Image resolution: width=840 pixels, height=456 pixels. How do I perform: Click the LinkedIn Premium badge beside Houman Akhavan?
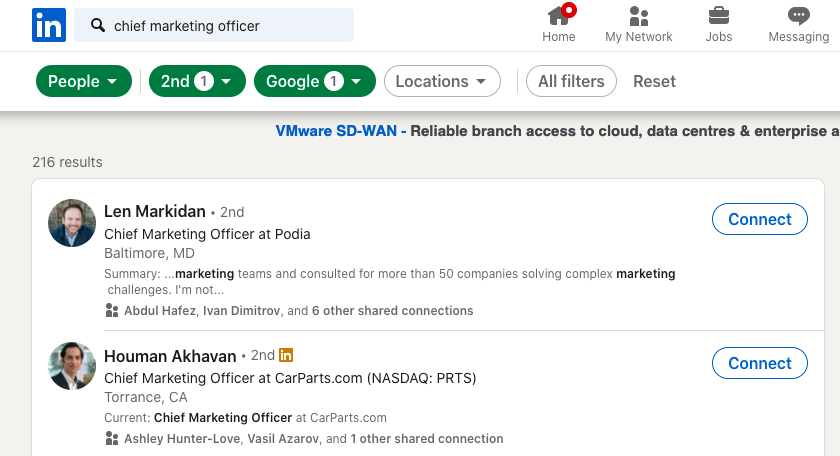click(286, 355)
